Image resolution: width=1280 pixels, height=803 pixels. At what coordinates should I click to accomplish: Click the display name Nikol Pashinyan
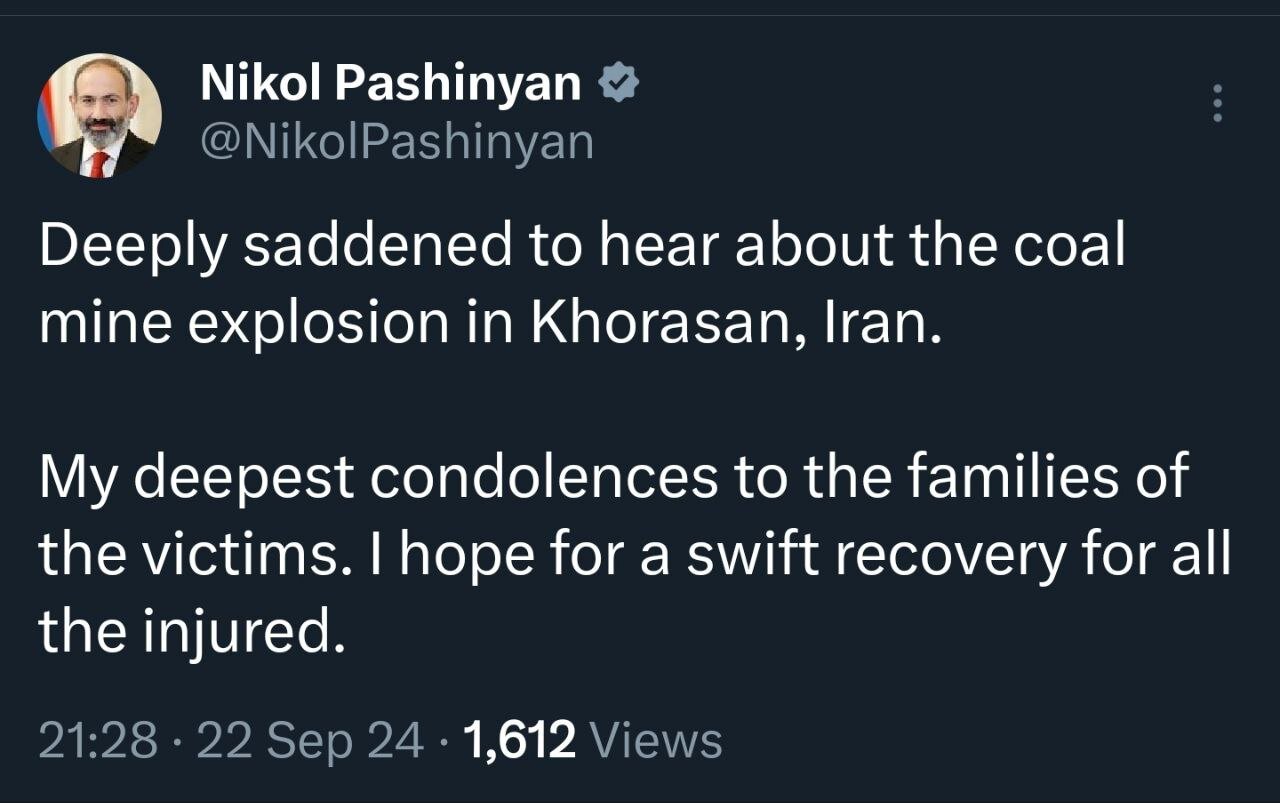pos(390,84)
